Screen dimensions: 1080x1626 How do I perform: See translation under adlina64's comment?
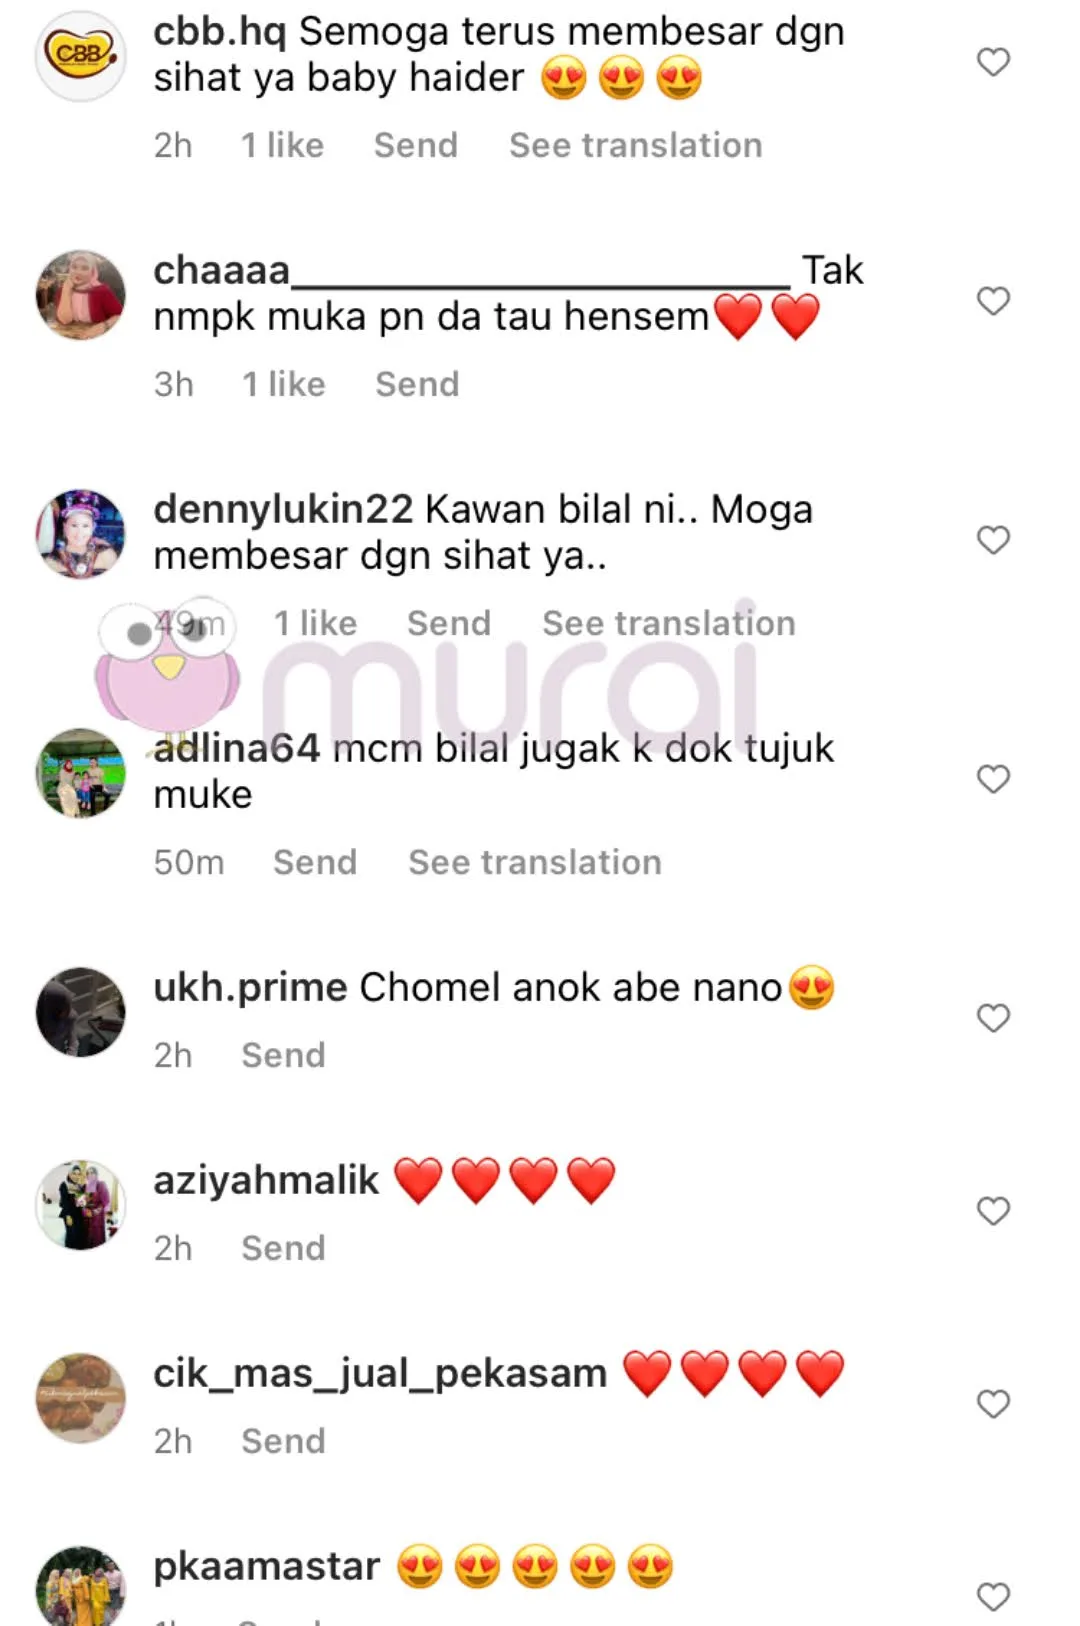(x=535, y=862)
